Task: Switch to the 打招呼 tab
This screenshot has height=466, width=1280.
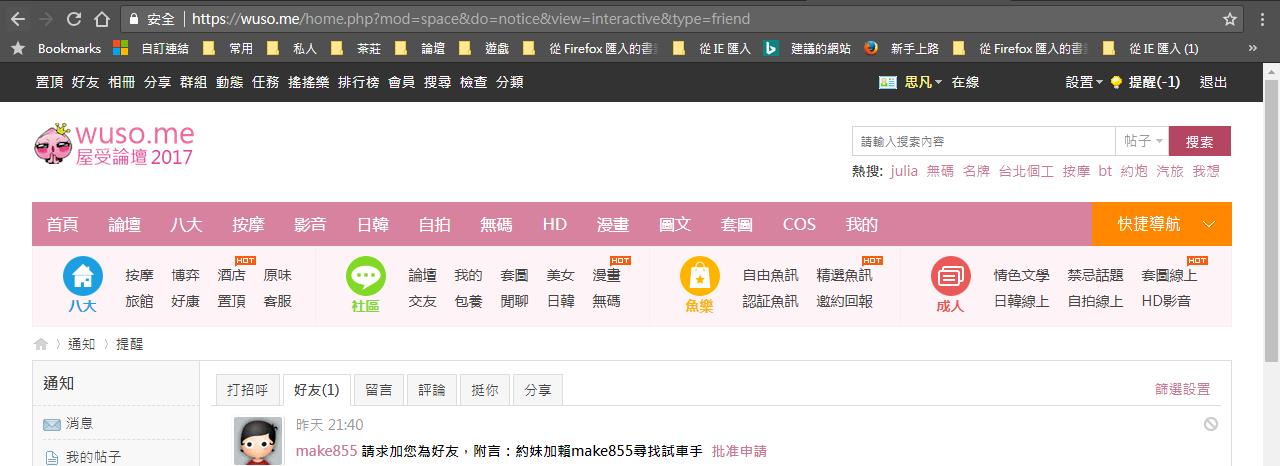Action: (x=247, y=390)
